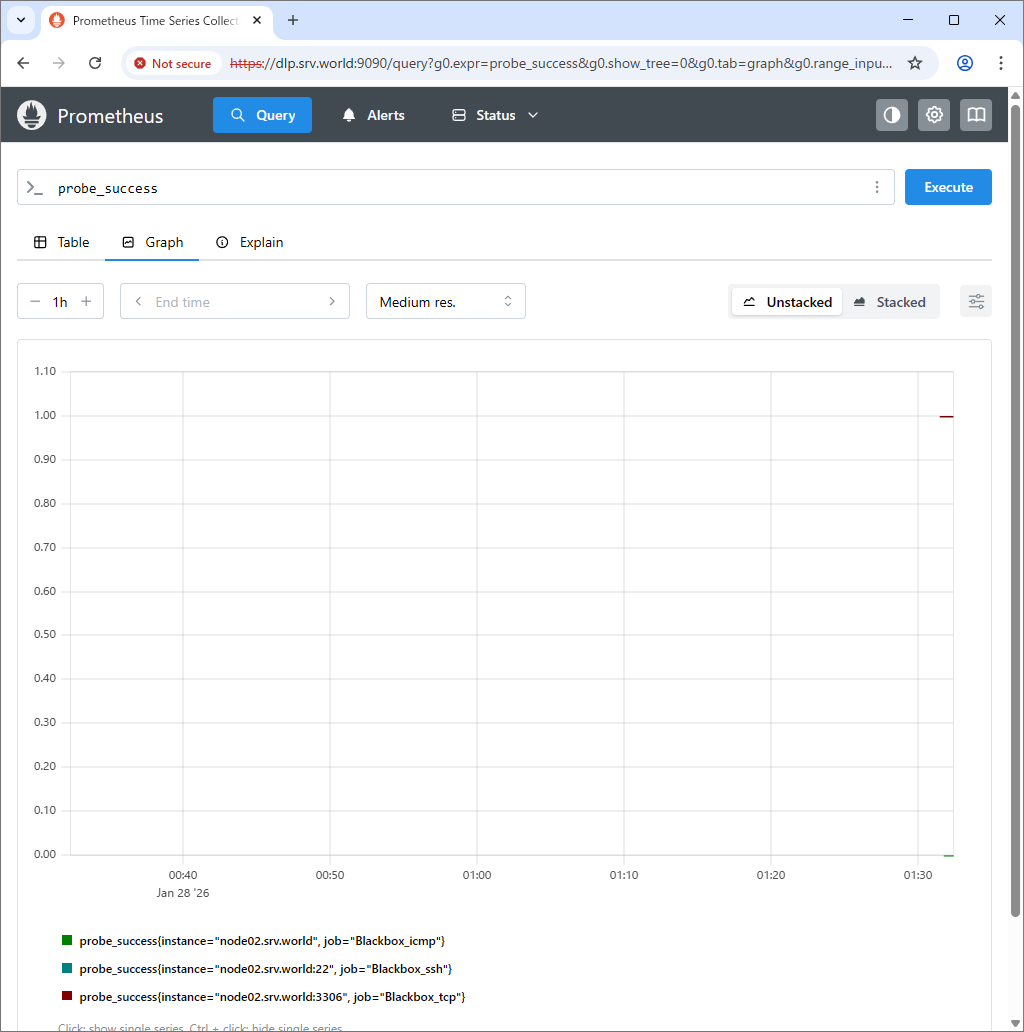Increase range with plus icon

pos(86,301)
